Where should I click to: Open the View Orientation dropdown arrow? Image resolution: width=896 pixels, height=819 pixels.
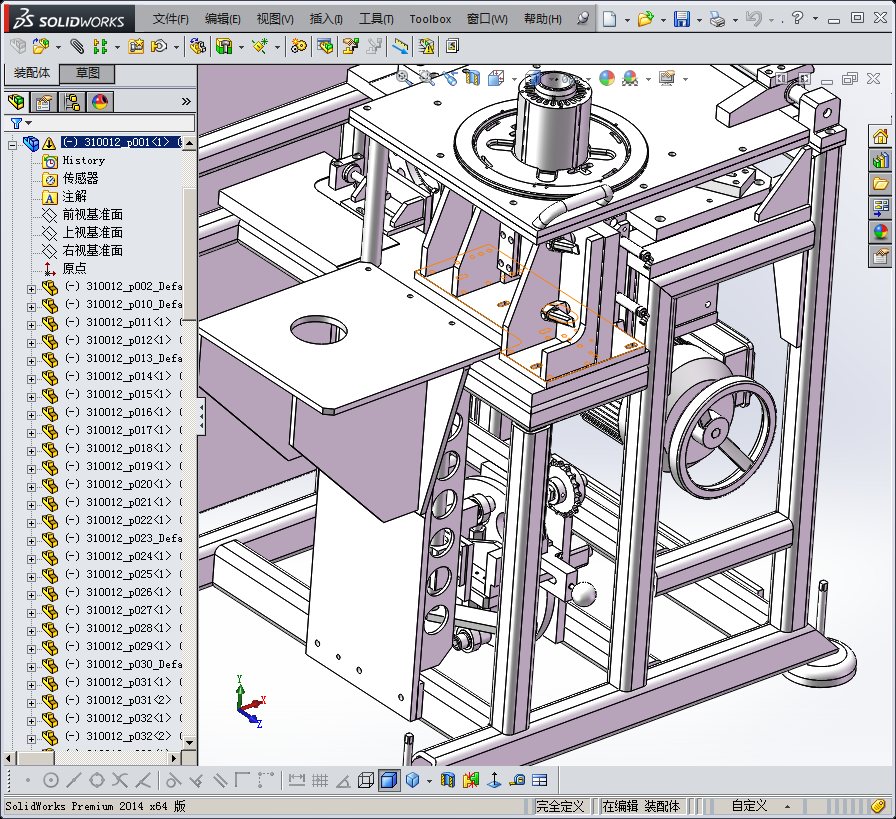coord(514,79)
